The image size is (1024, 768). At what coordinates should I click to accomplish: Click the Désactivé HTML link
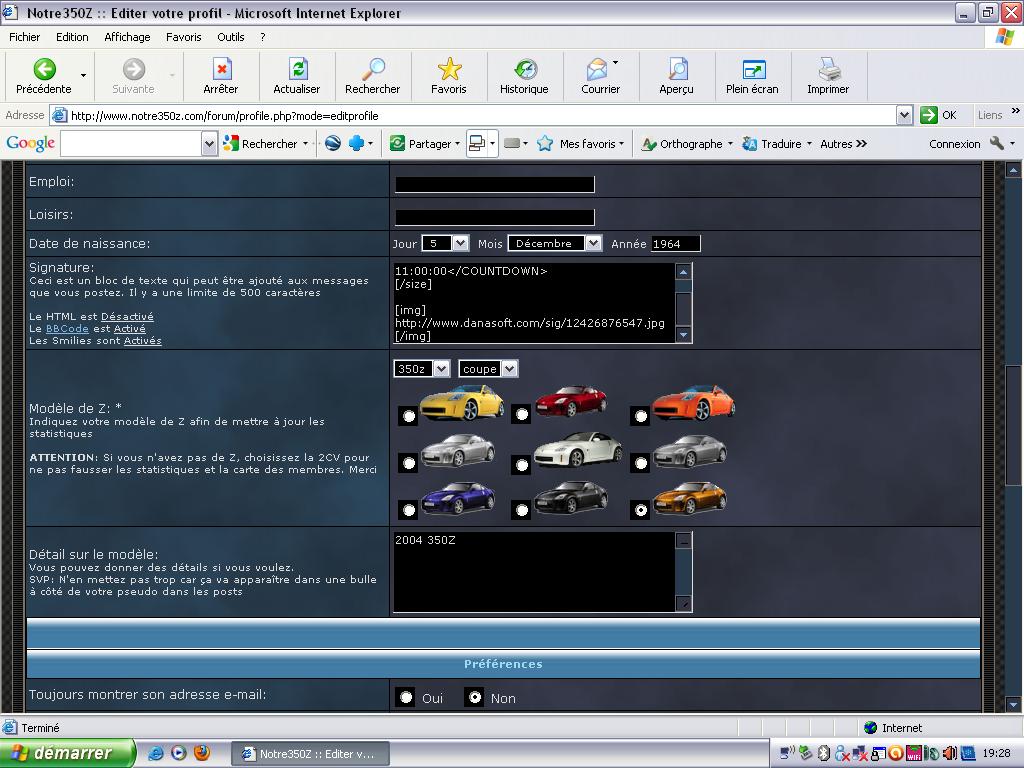click(127, 317)
